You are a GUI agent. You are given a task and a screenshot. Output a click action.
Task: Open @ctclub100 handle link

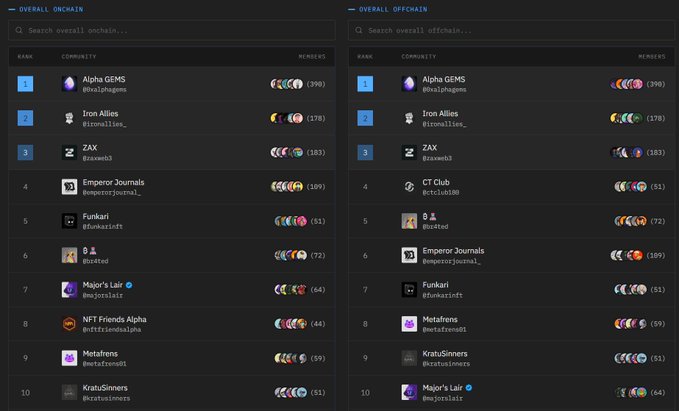point(441,192)
